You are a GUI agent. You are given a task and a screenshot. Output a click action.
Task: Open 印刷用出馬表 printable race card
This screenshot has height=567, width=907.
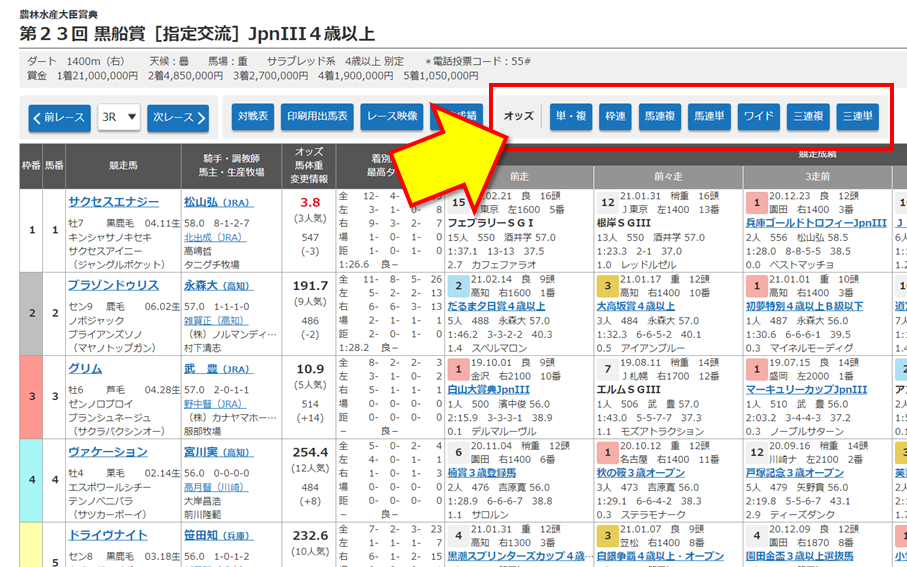[315, 117]
